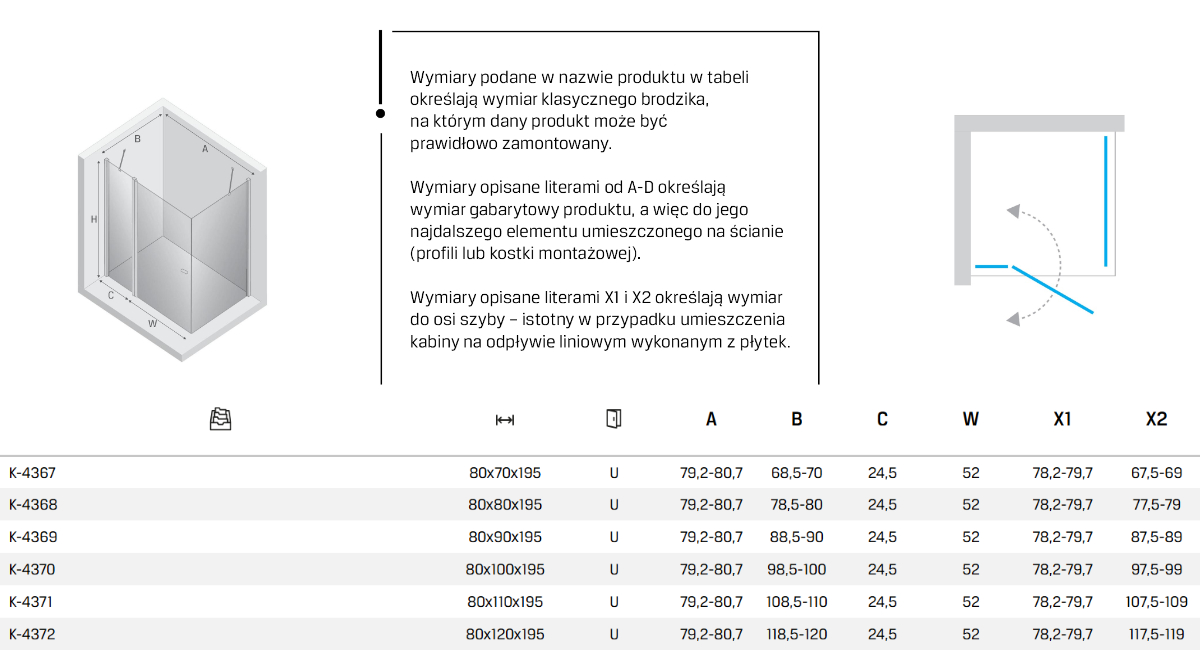The width and height of the screenshot is (1200, 654).
Task: Click the X1 column header
Action: tap(1062, 420)
